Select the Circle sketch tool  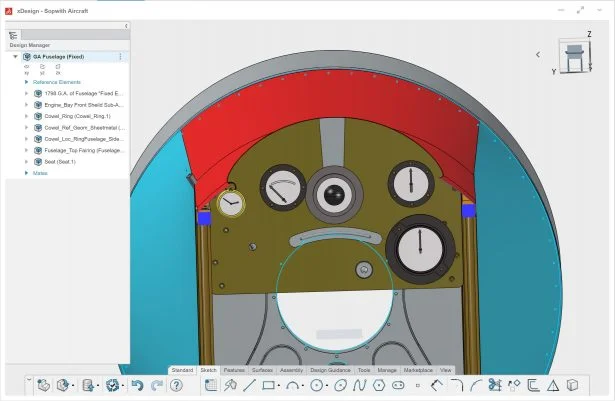(x=317, y=385)
